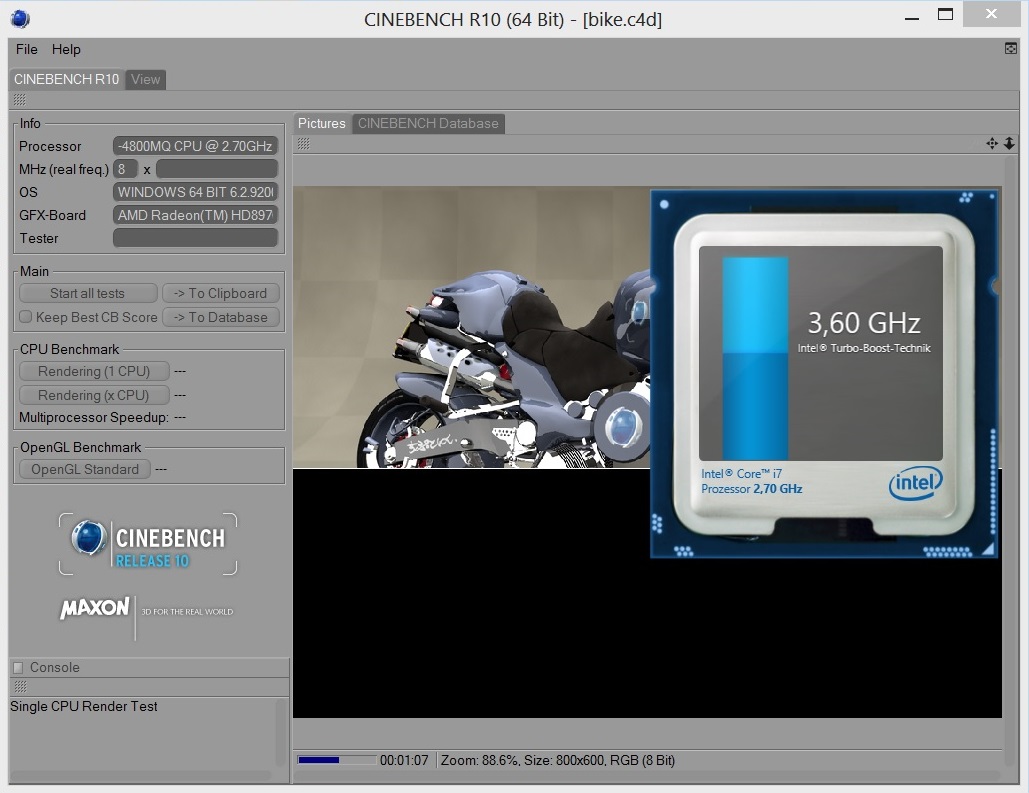Click the grip handle below CINEBENCH R10 tab

coord(20,100)
